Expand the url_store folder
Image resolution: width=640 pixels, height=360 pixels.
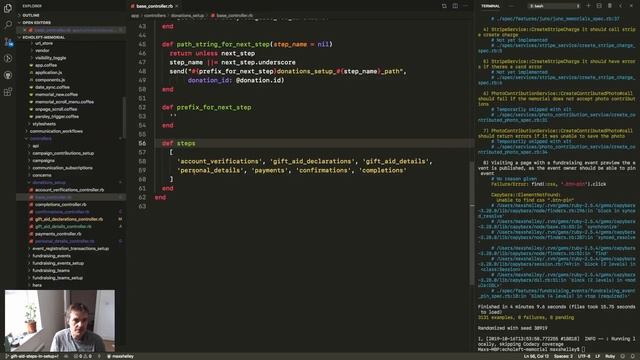click(44, 43)
